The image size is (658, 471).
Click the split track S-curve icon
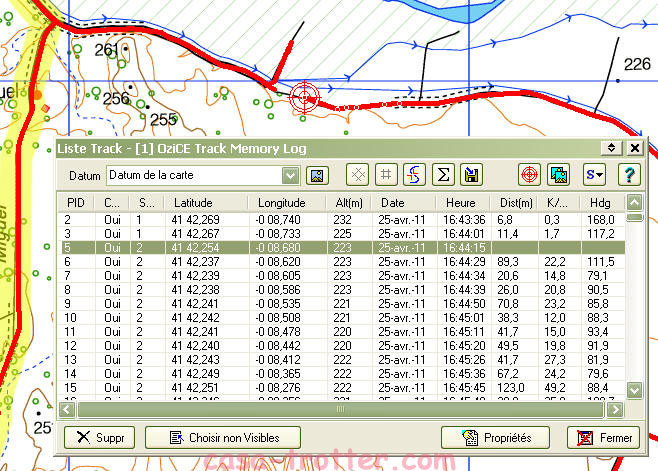click(x=414, y=175)
